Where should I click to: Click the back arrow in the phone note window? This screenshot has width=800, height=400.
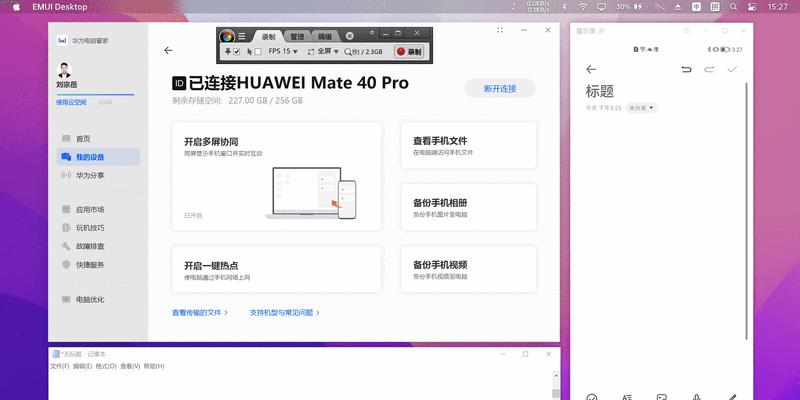[x=591, y=69]
